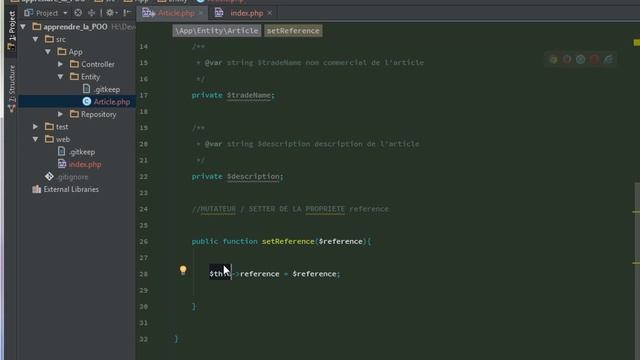Open the Project view dropdown

[x=65, y=13]
